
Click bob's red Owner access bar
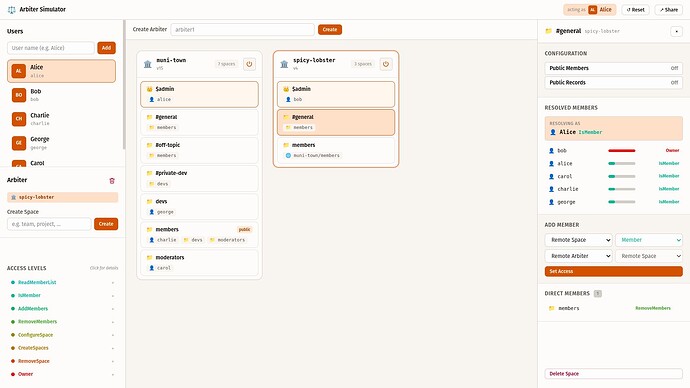pyautogui.click(x=621, y=150)
